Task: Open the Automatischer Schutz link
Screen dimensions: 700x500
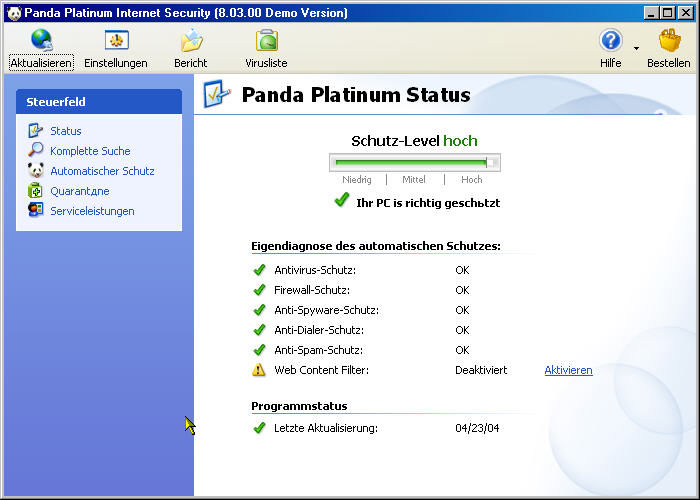Action: point(102,171)
